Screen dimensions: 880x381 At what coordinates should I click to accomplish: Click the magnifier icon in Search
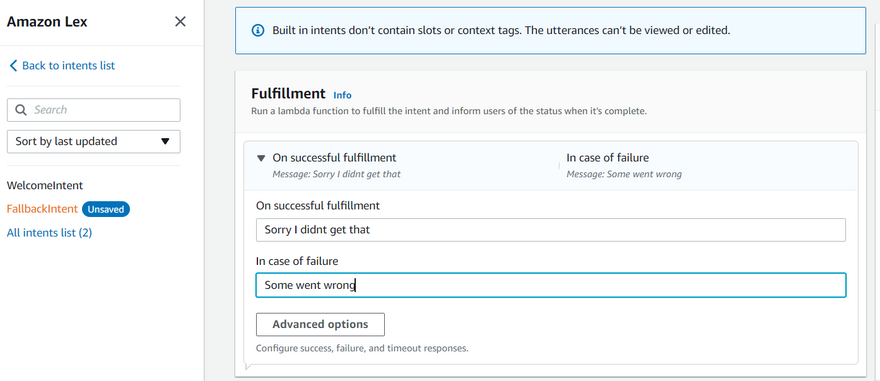coord(21,110)
